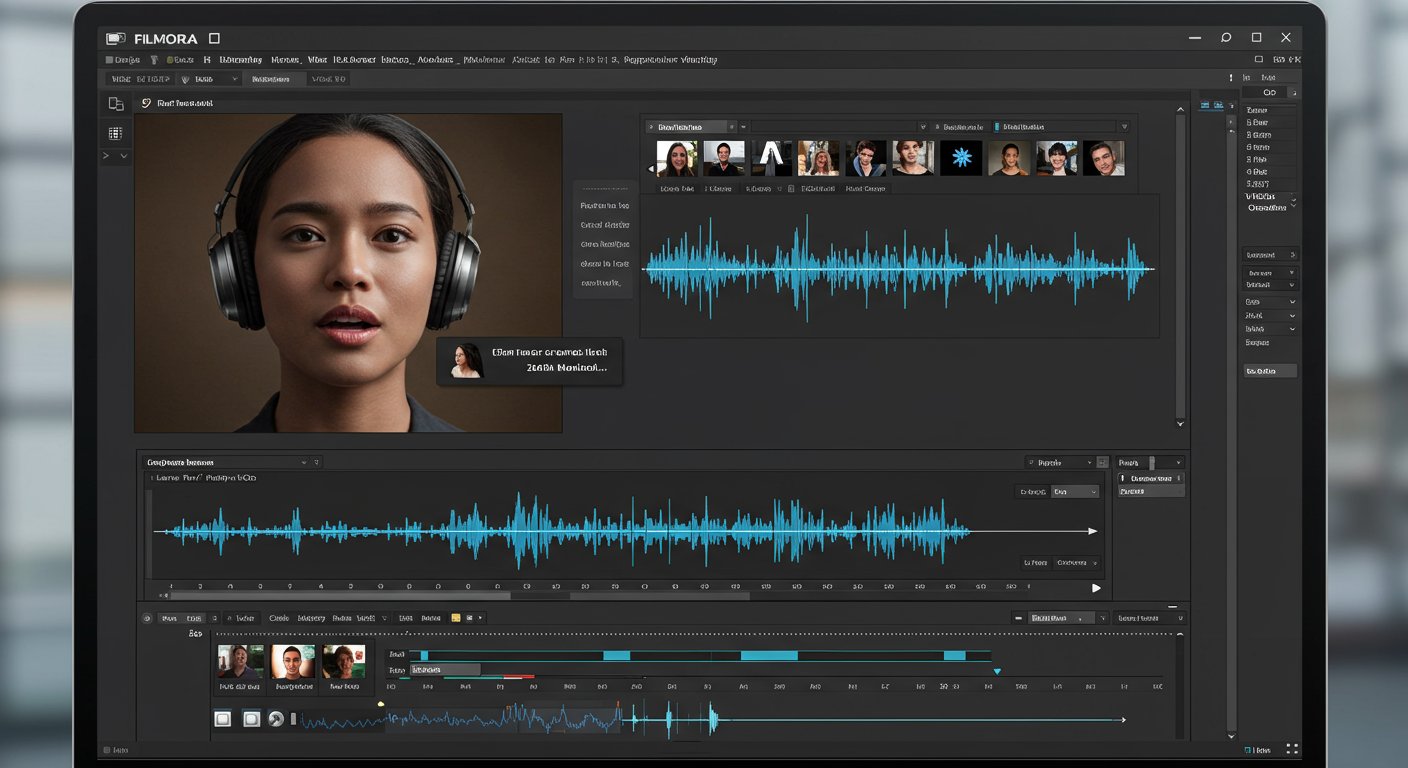Click the teal playhead marker on the timeline
The height and width of the screenshot is (768, 1408).
click(997, 671)
